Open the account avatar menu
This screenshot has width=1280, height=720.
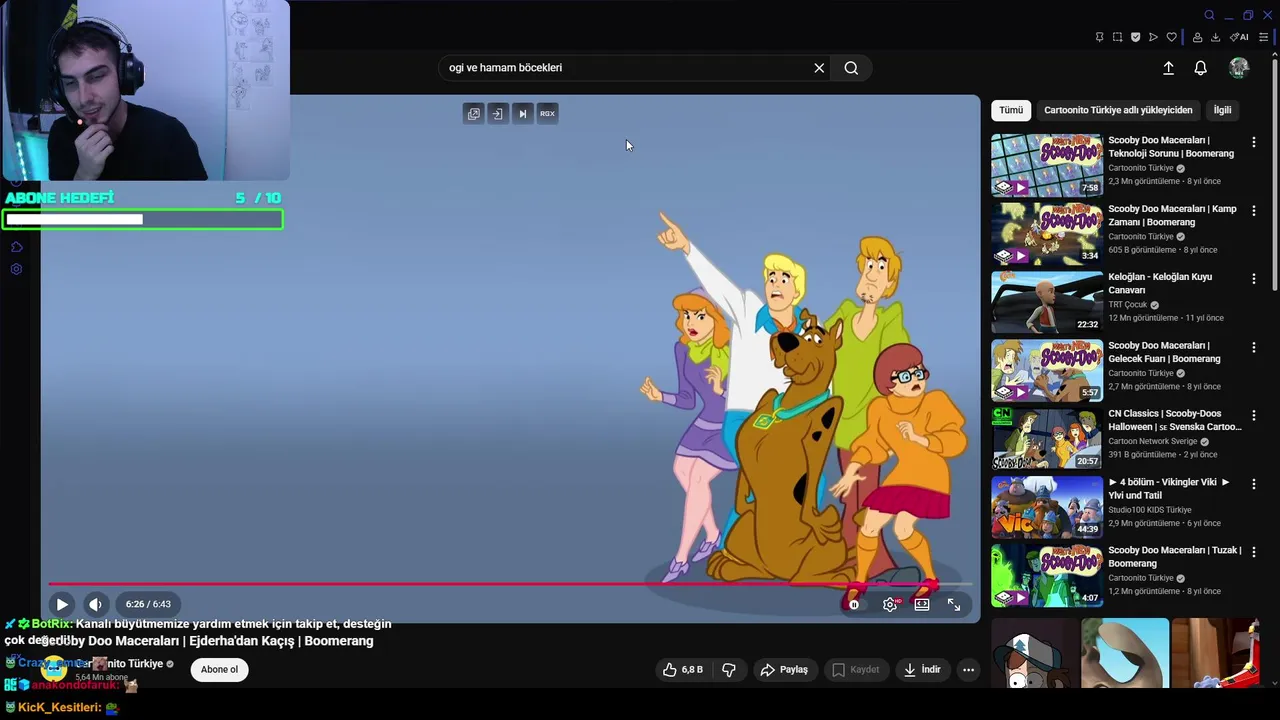[1239, 68]
